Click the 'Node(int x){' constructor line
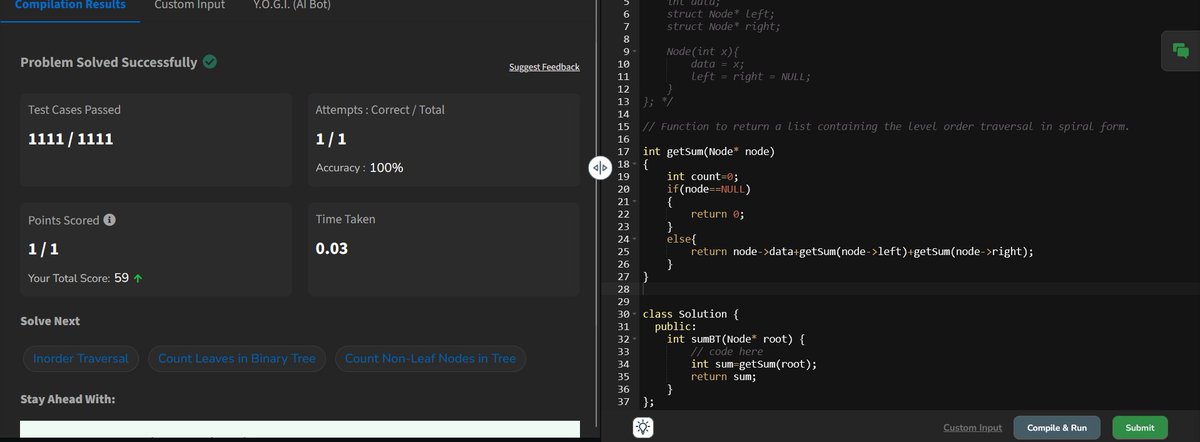 (703, 51)
